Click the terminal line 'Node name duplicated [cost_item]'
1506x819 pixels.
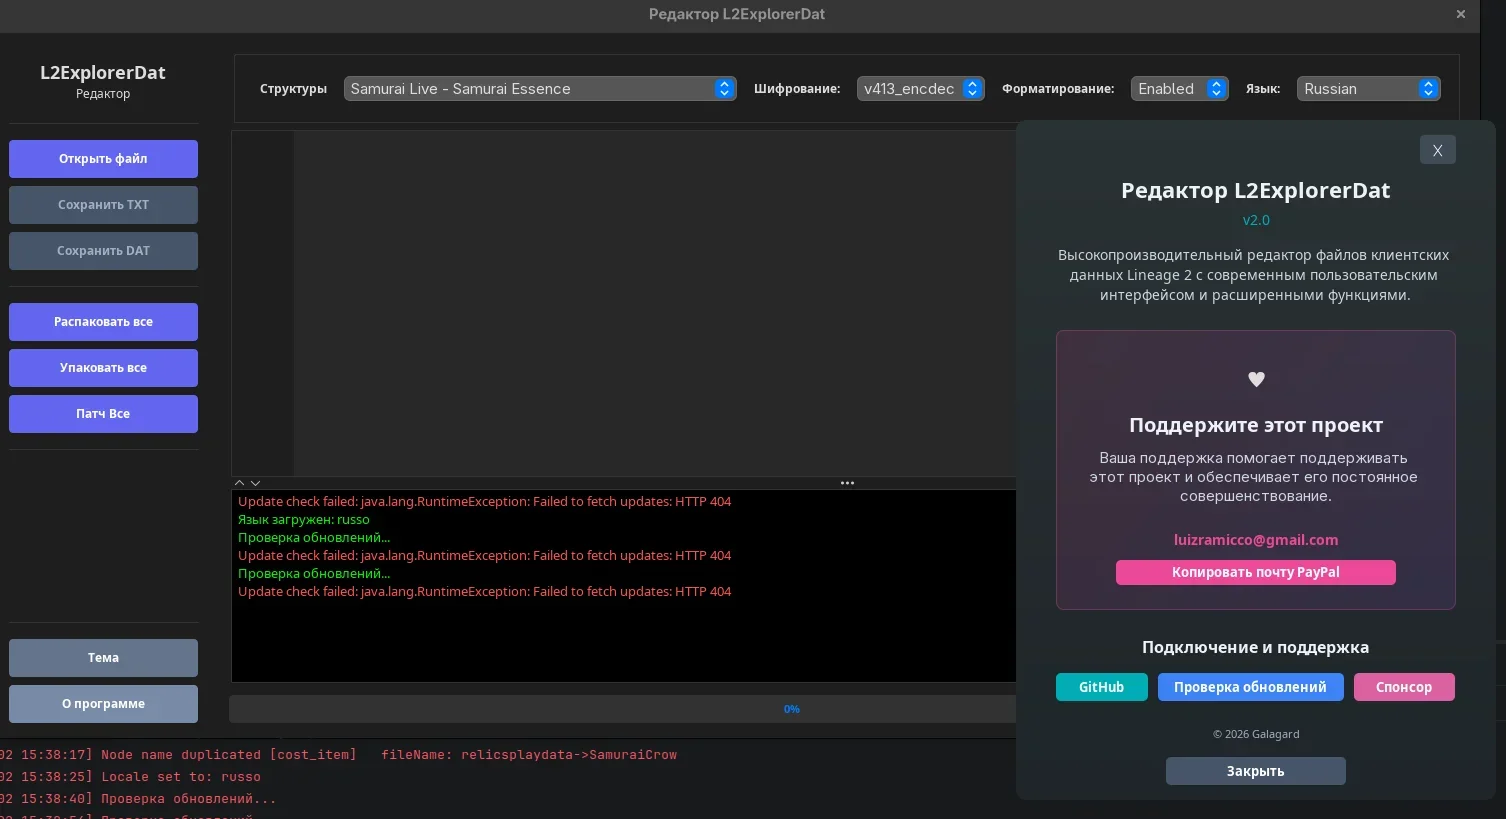[229, 755]
